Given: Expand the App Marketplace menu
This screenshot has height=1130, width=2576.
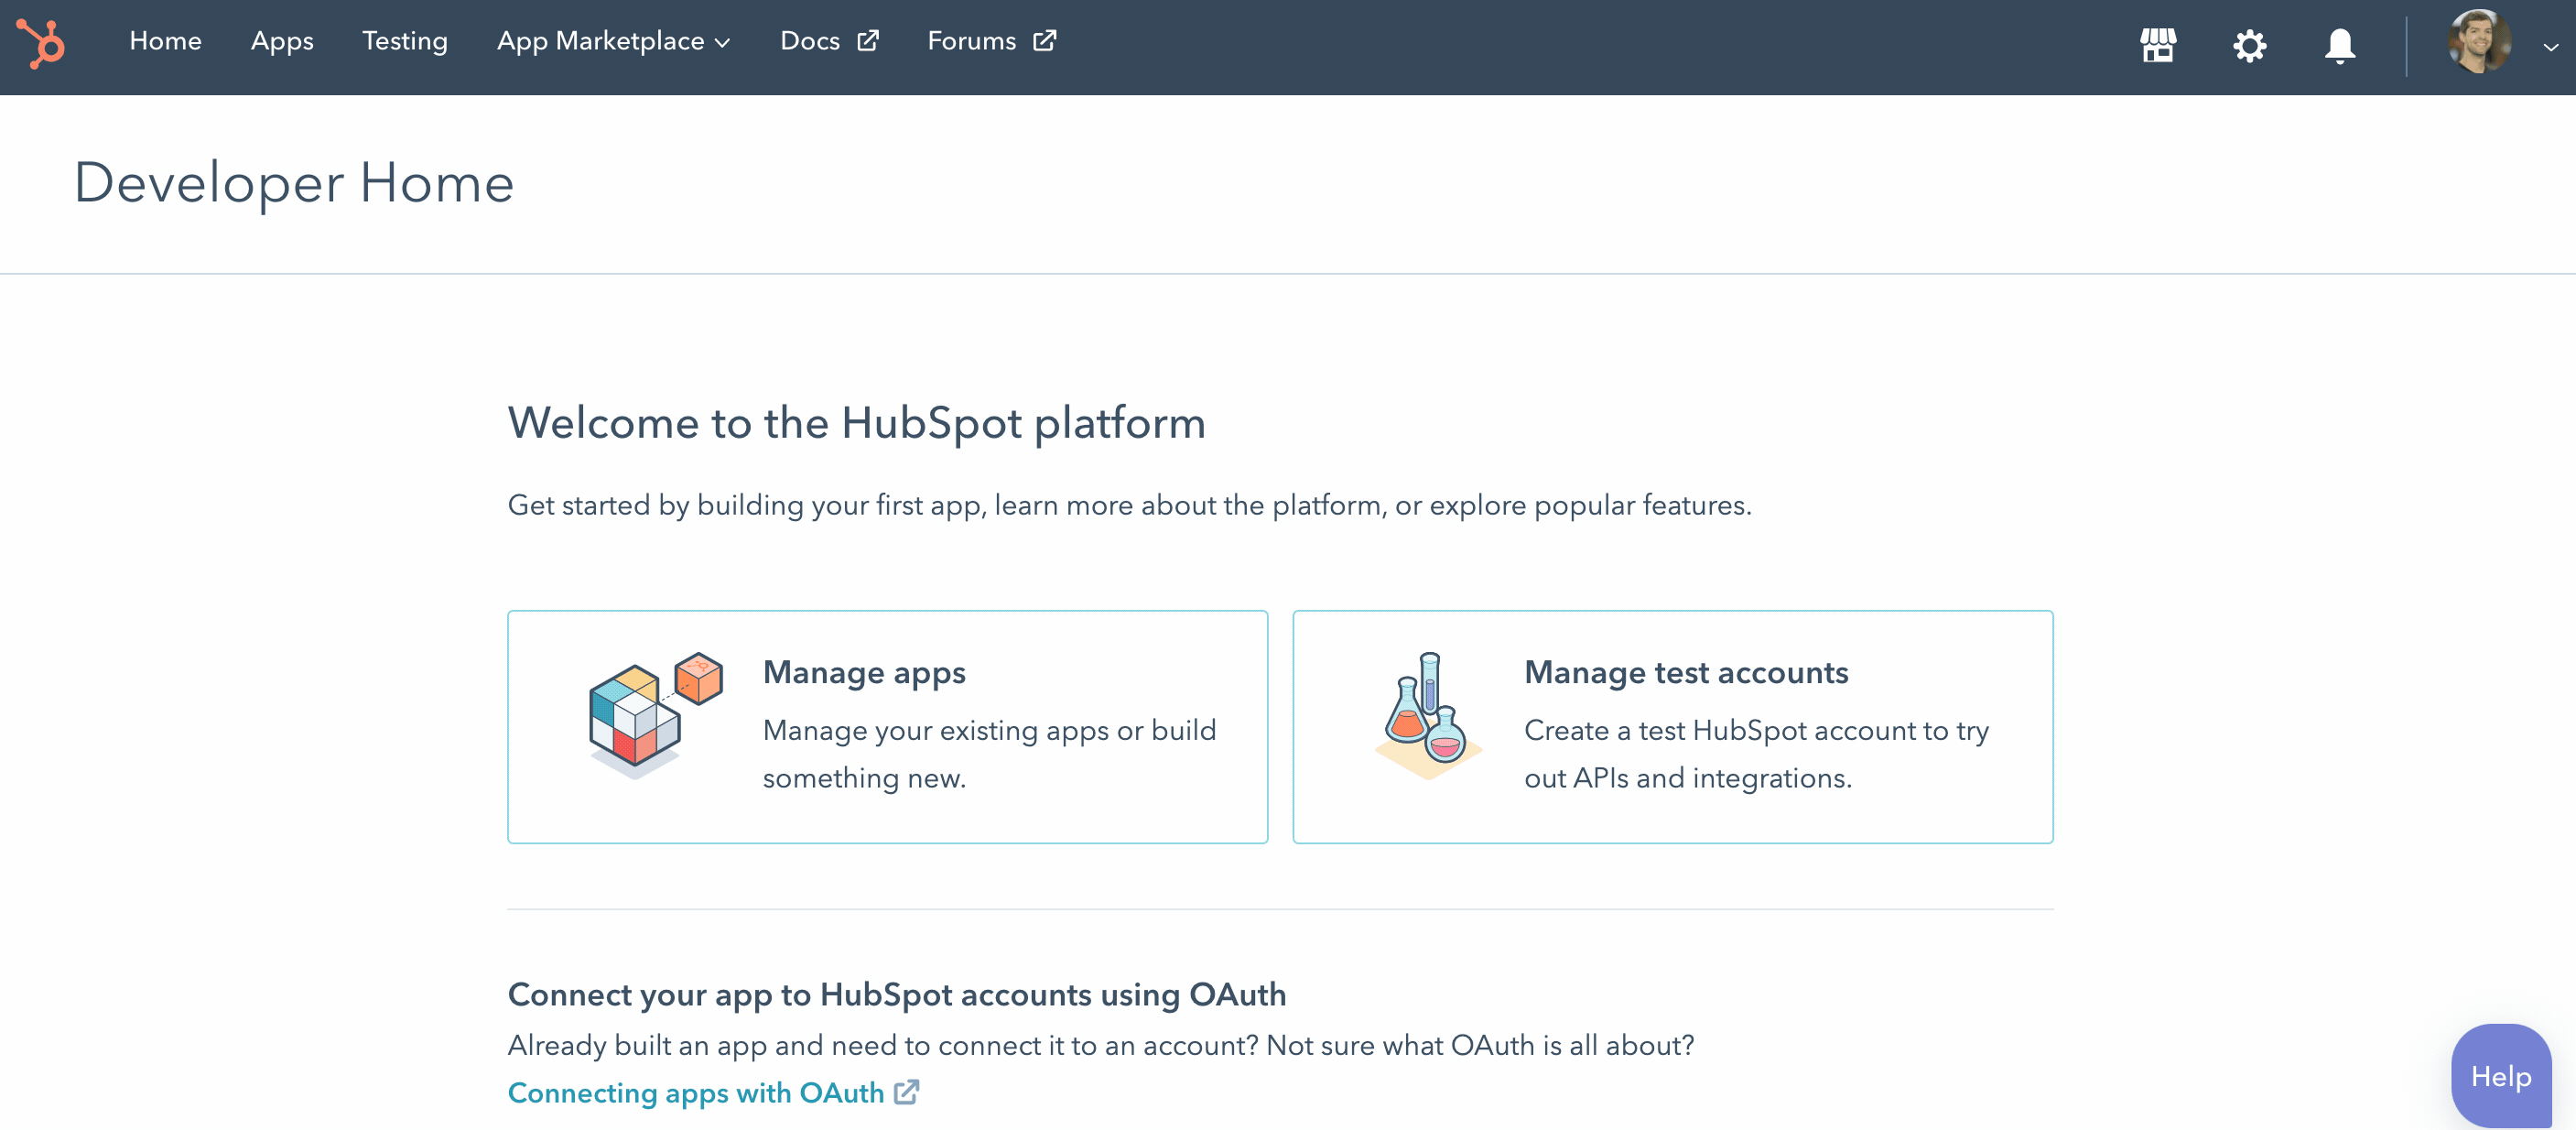Looking at the screenshot, I should 614,41.
